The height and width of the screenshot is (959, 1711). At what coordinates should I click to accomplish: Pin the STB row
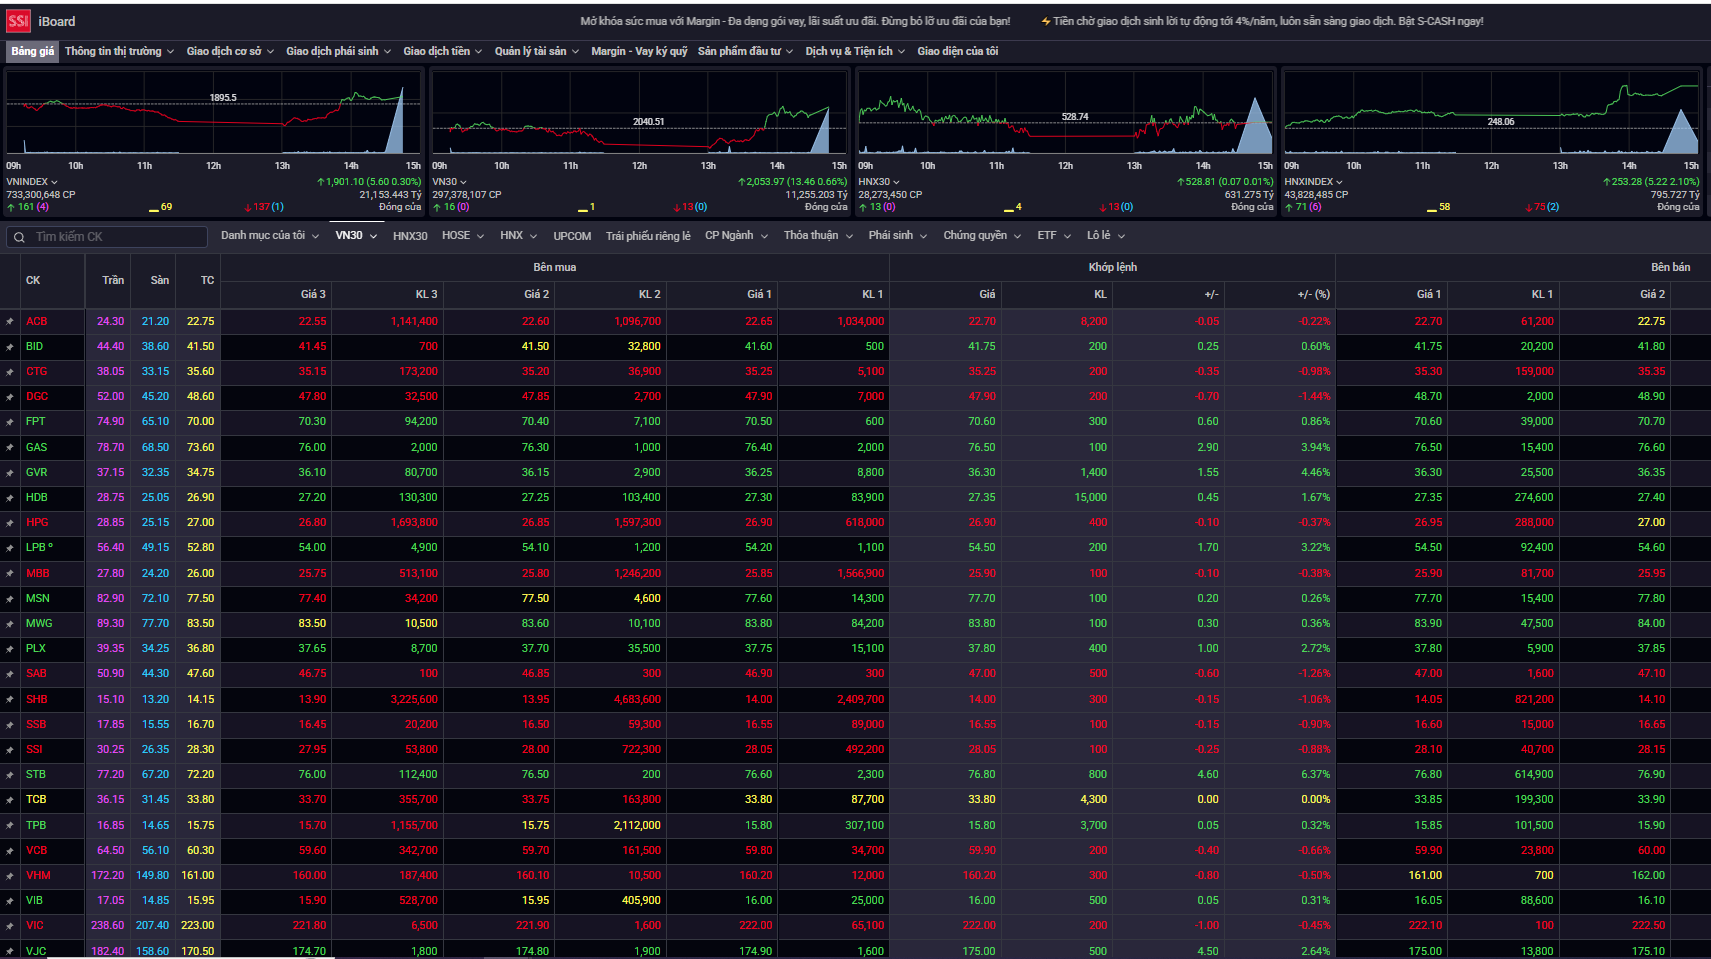[x=10, y=775]
